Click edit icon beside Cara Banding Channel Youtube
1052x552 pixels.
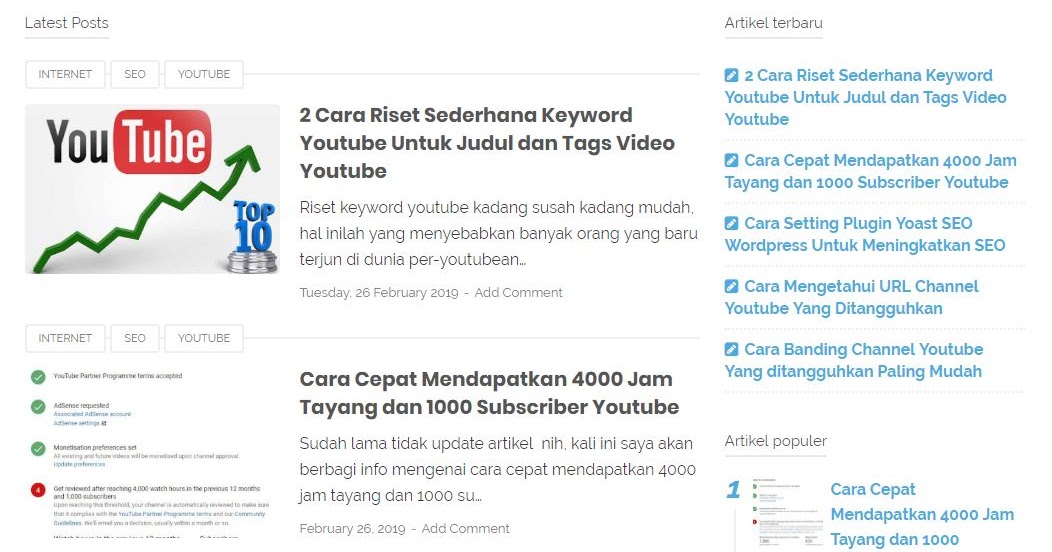click(731, 349)
